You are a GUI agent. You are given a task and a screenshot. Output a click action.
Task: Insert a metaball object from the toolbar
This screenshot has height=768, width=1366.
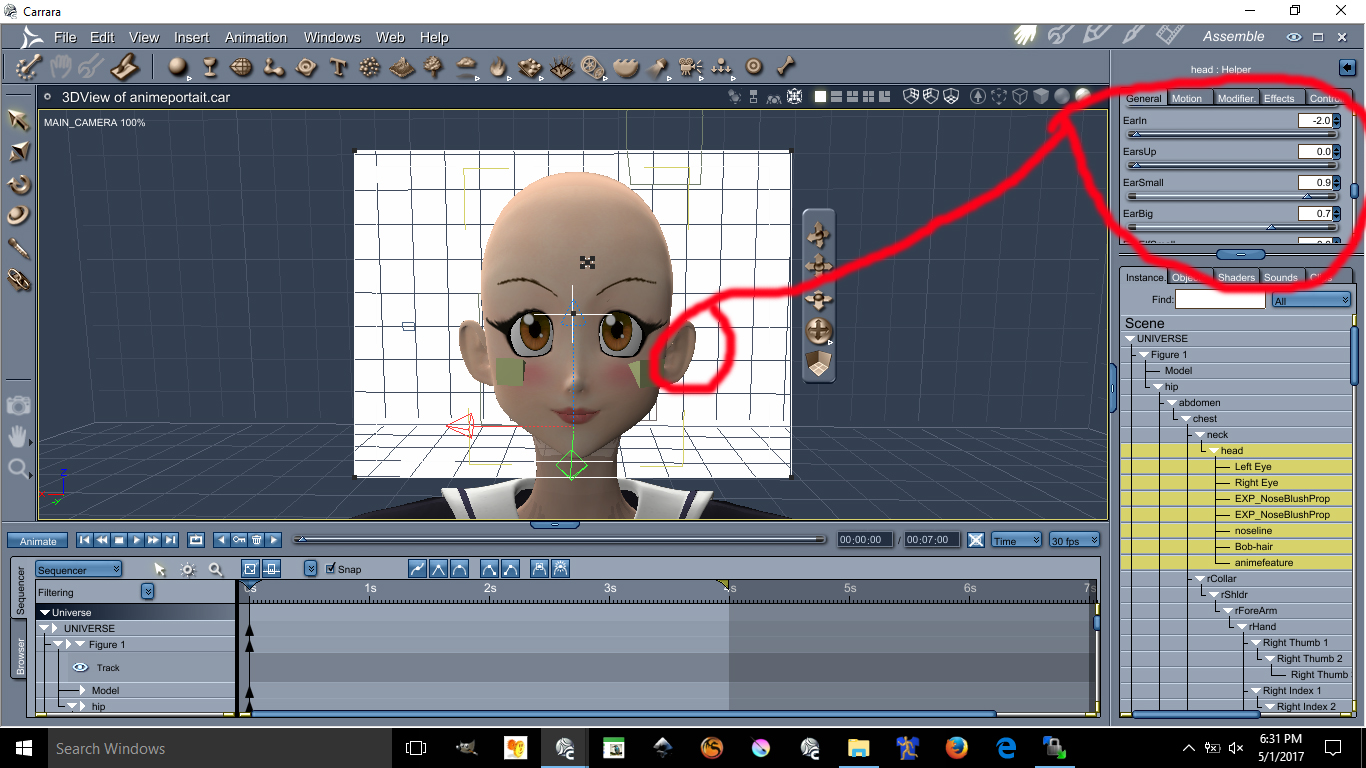pyautogui.click(x=274, y=67)
